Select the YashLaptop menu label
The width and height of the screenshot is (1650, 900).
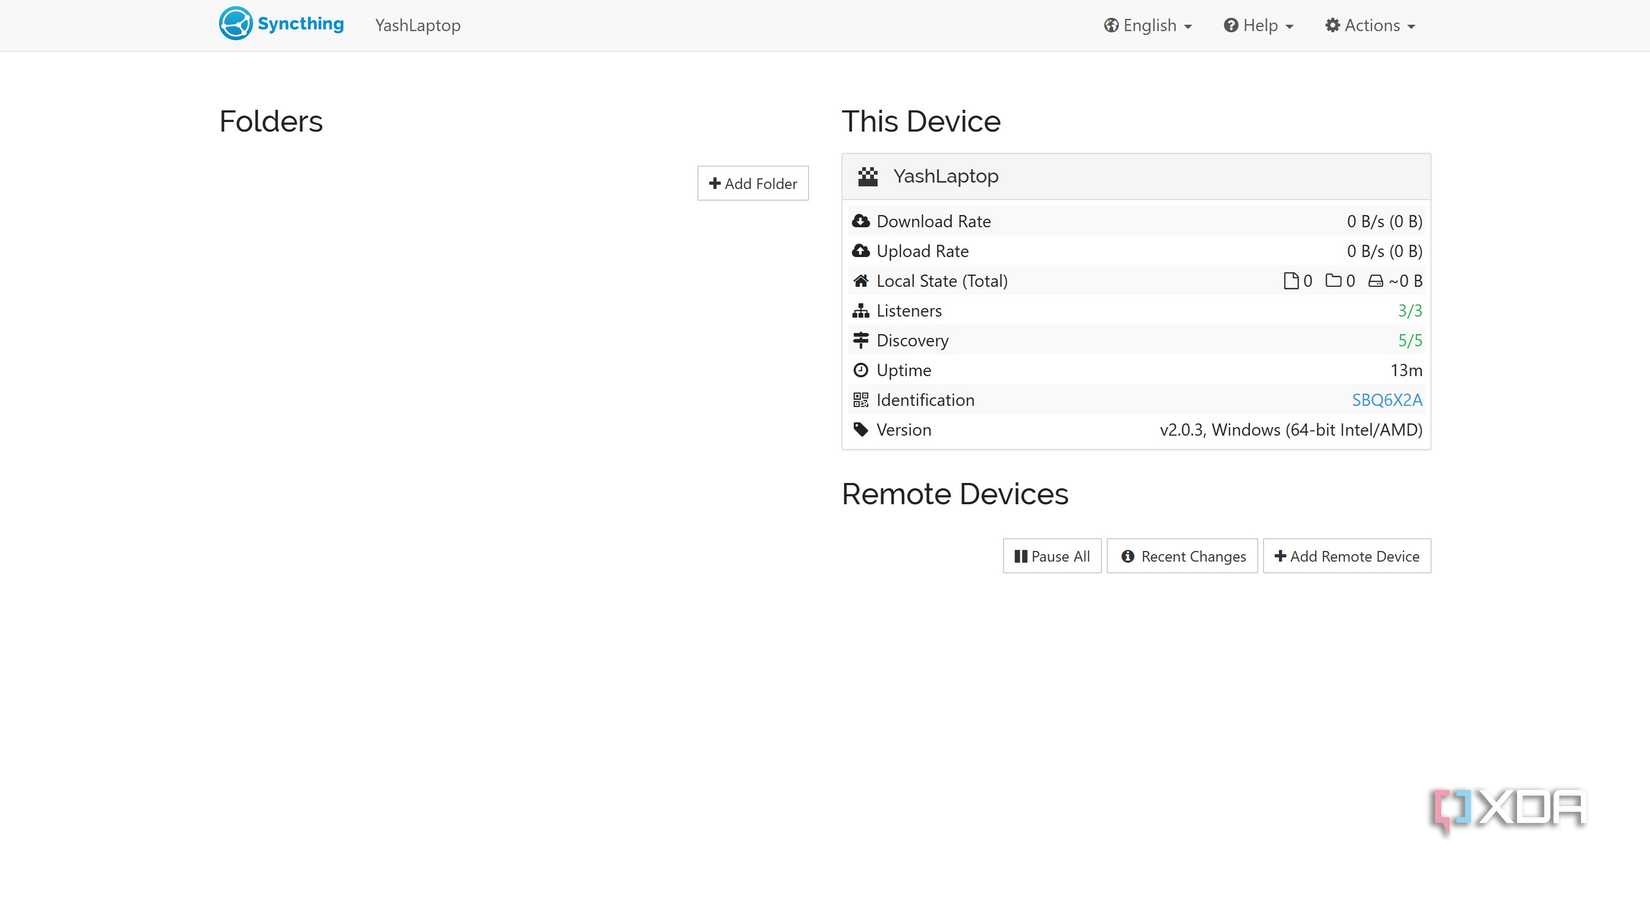coord(418,25)
